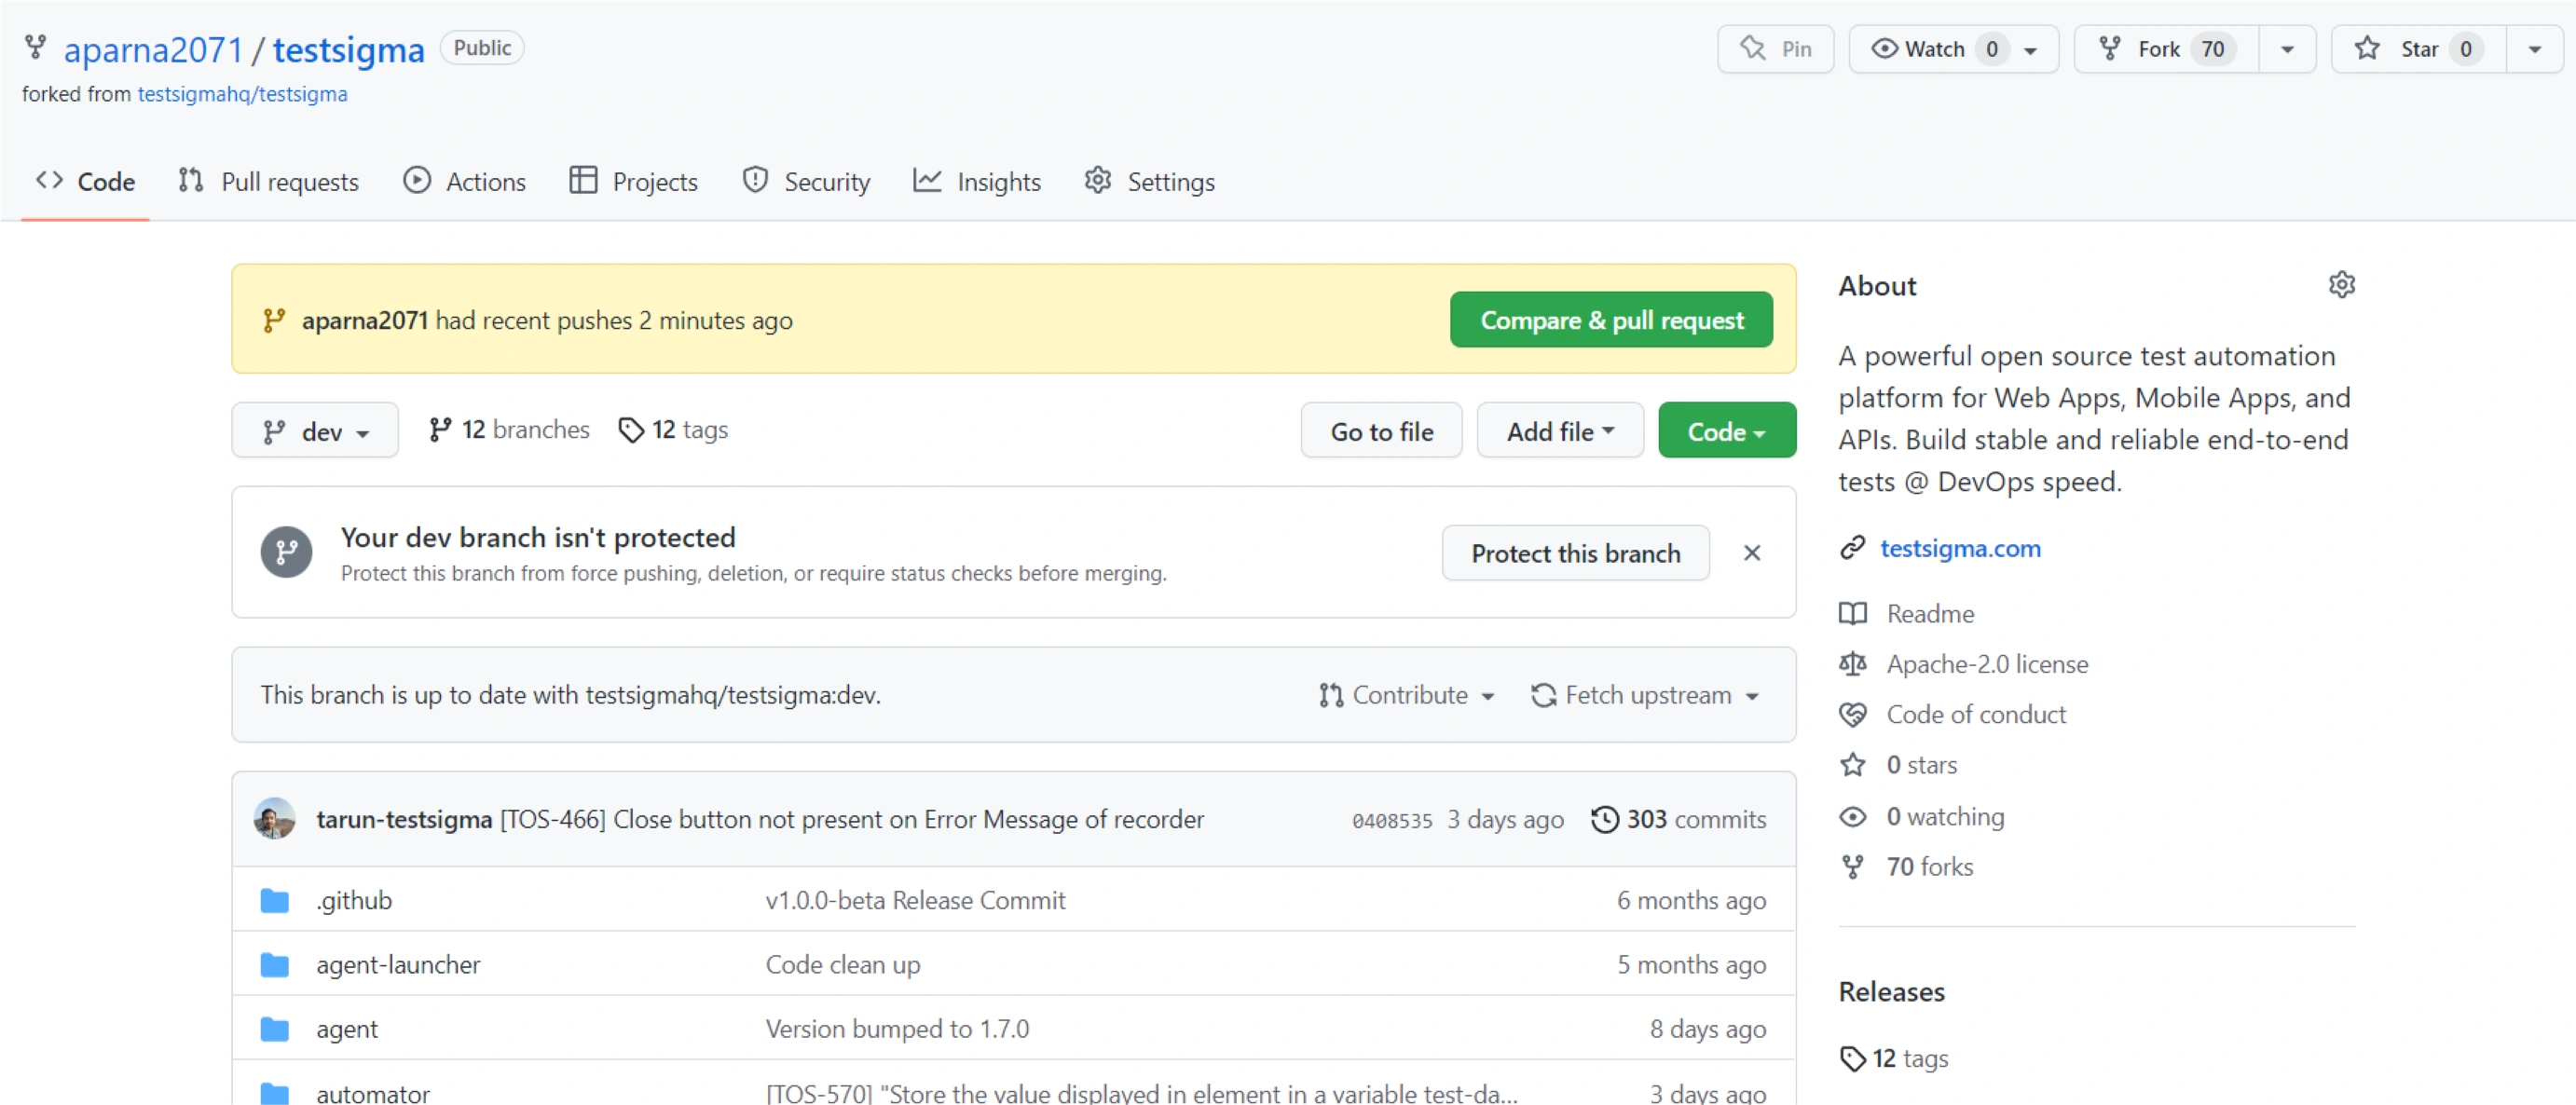
Task: Toggle Watch for this repository
Action: (x=1932, y=49)
